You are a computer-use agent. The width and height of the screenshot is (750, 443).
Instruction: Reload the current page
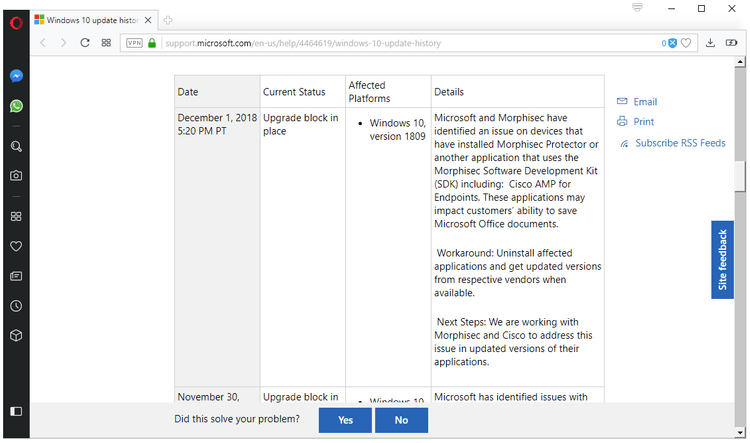click(85, 43)
